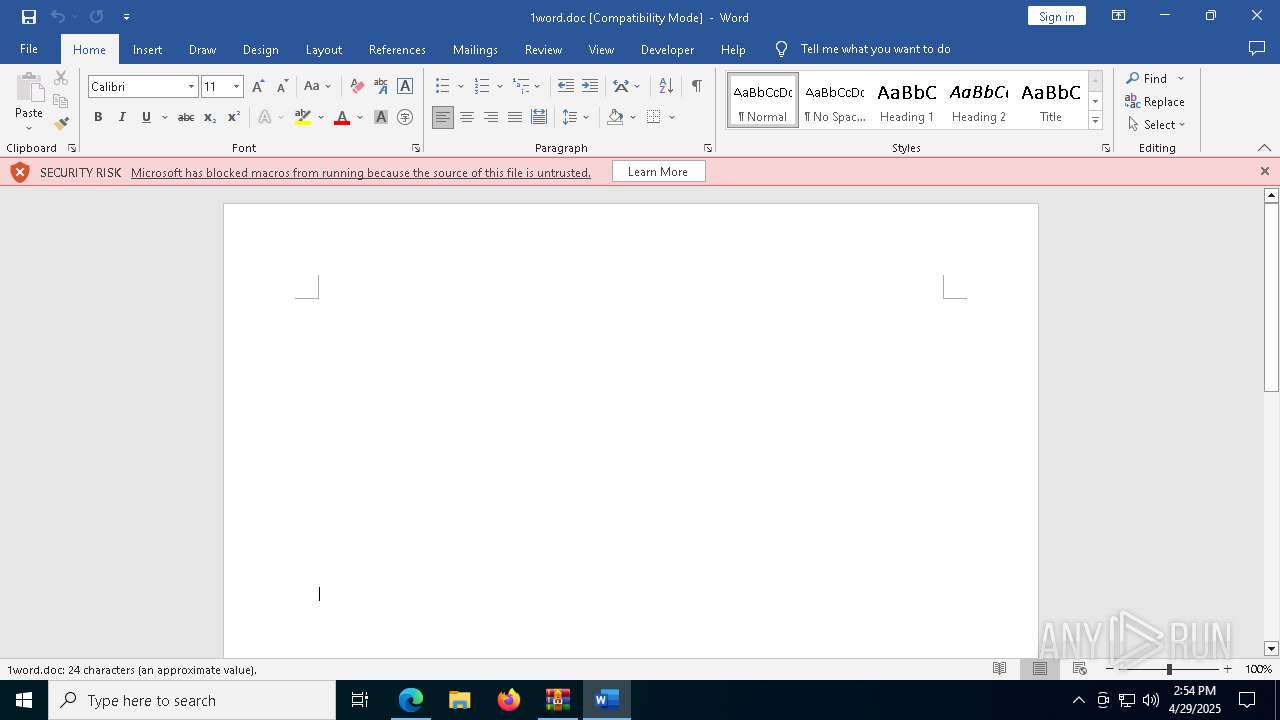This screenshot has width=1280, height=720.
Task: Open the font size dropdown arrow
Action: 236,87
